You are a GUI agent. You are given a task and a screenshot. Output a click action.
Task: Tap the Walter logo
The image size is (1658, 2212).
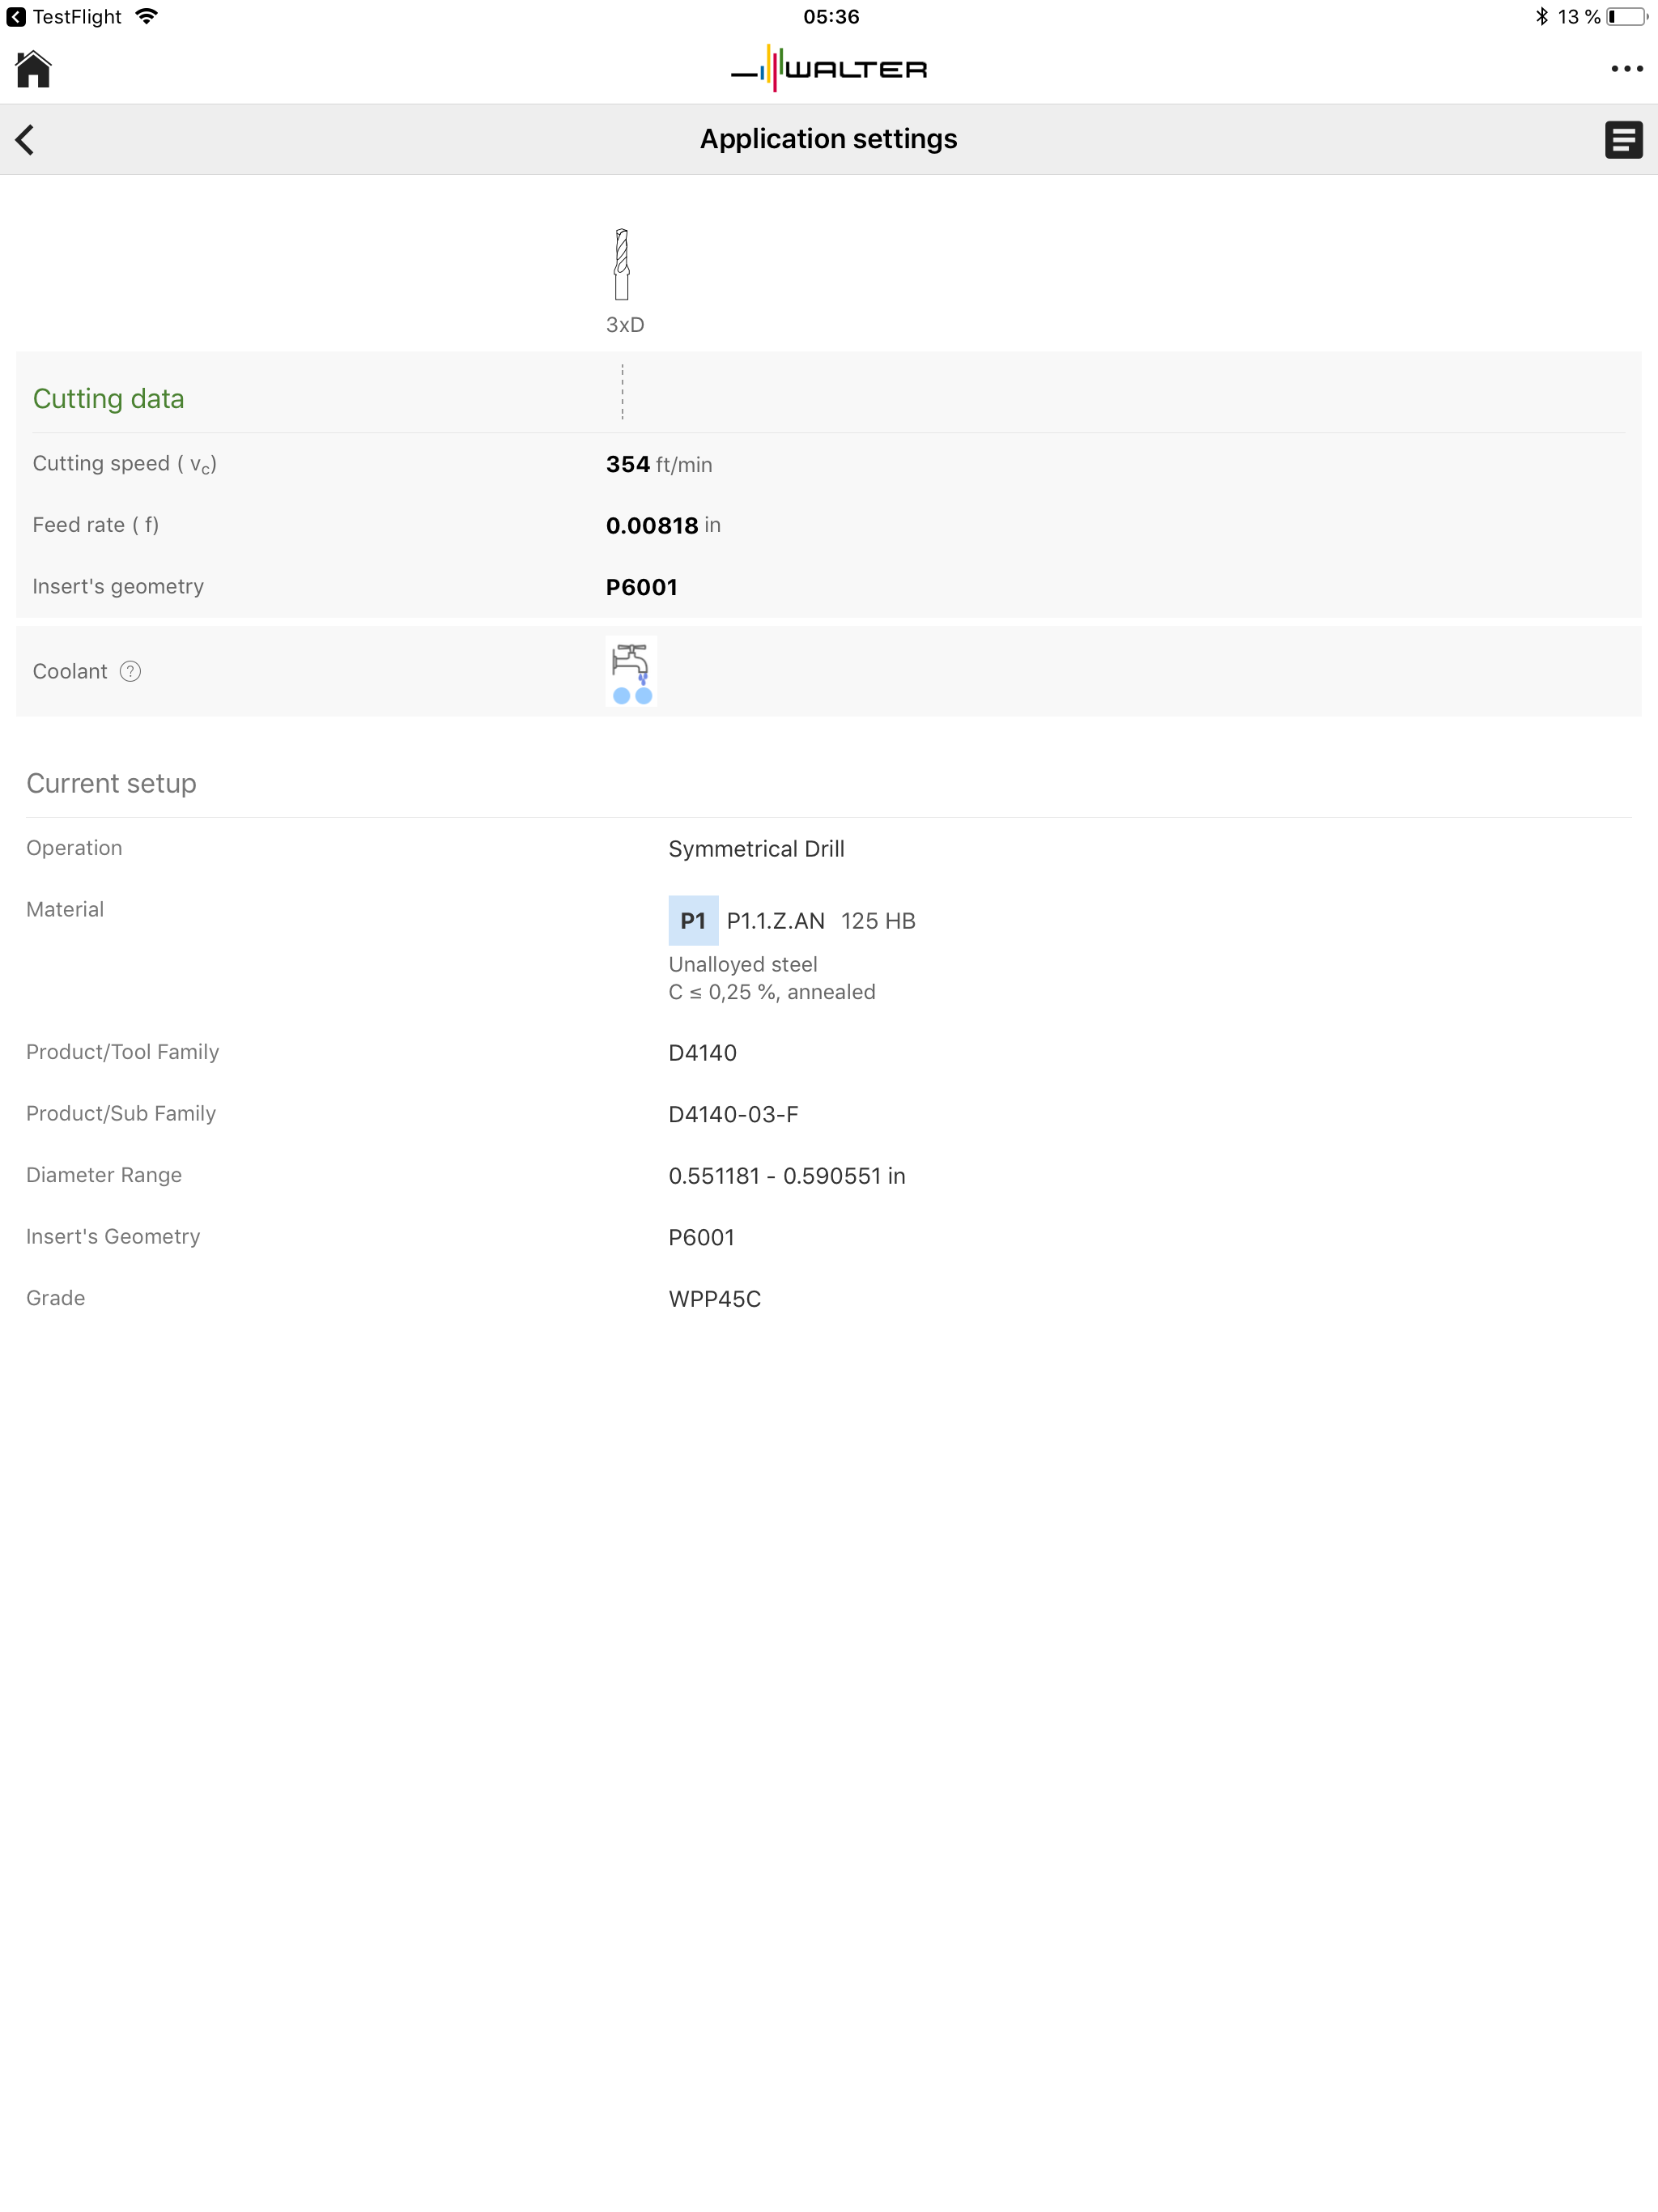[x=829, y=68]
